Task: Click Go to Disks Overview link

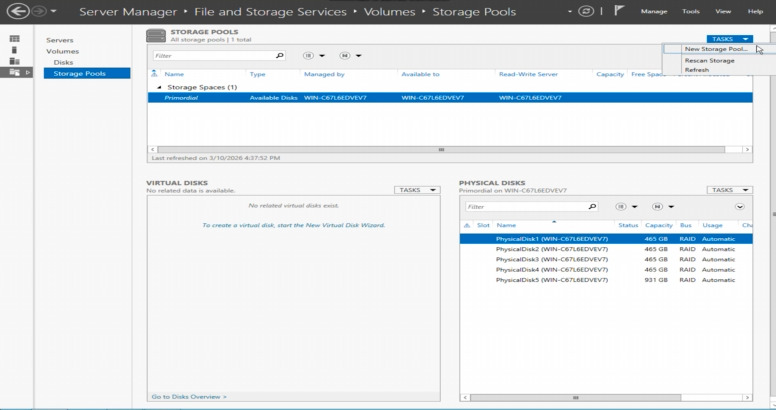Action: 189,397
